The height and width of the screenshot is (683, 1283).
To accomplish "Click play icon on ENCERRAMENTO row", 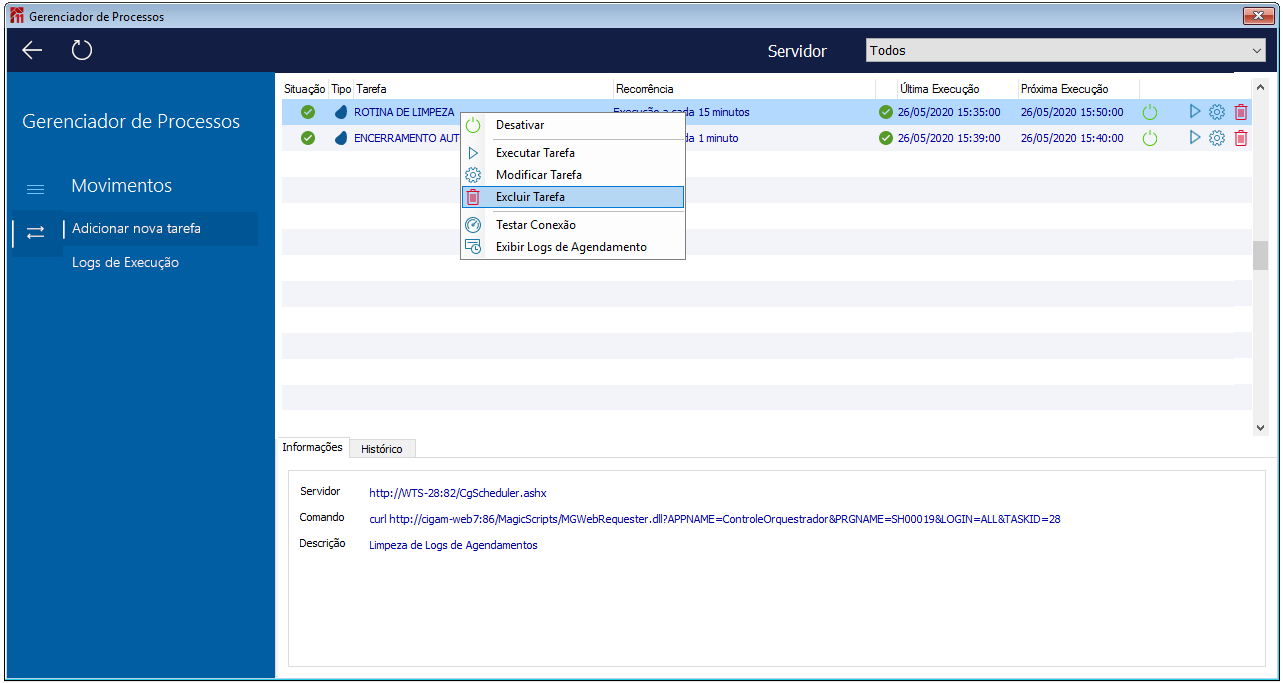I will (1194, 138).
